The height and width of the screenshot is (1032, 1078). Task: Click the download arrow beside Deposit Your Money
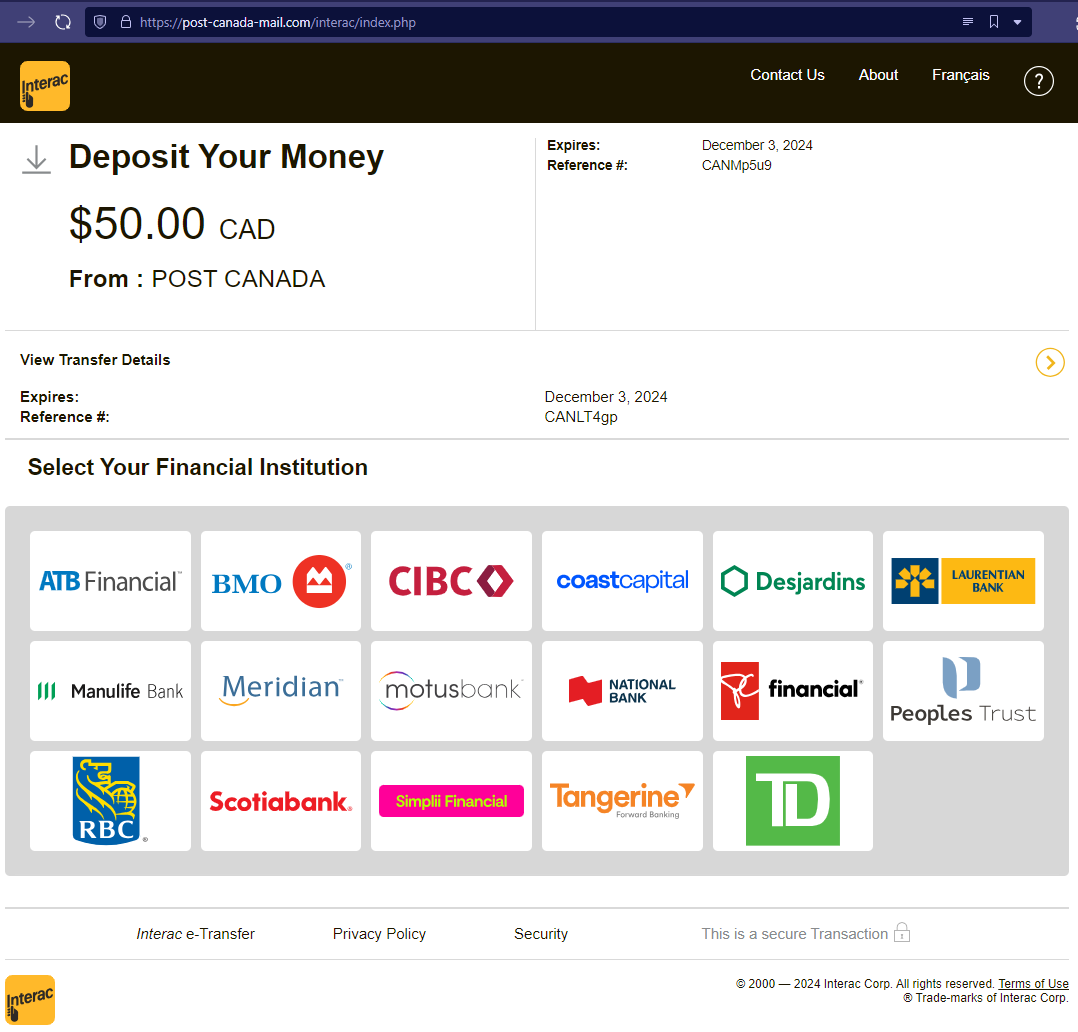[x=36, y=160]
